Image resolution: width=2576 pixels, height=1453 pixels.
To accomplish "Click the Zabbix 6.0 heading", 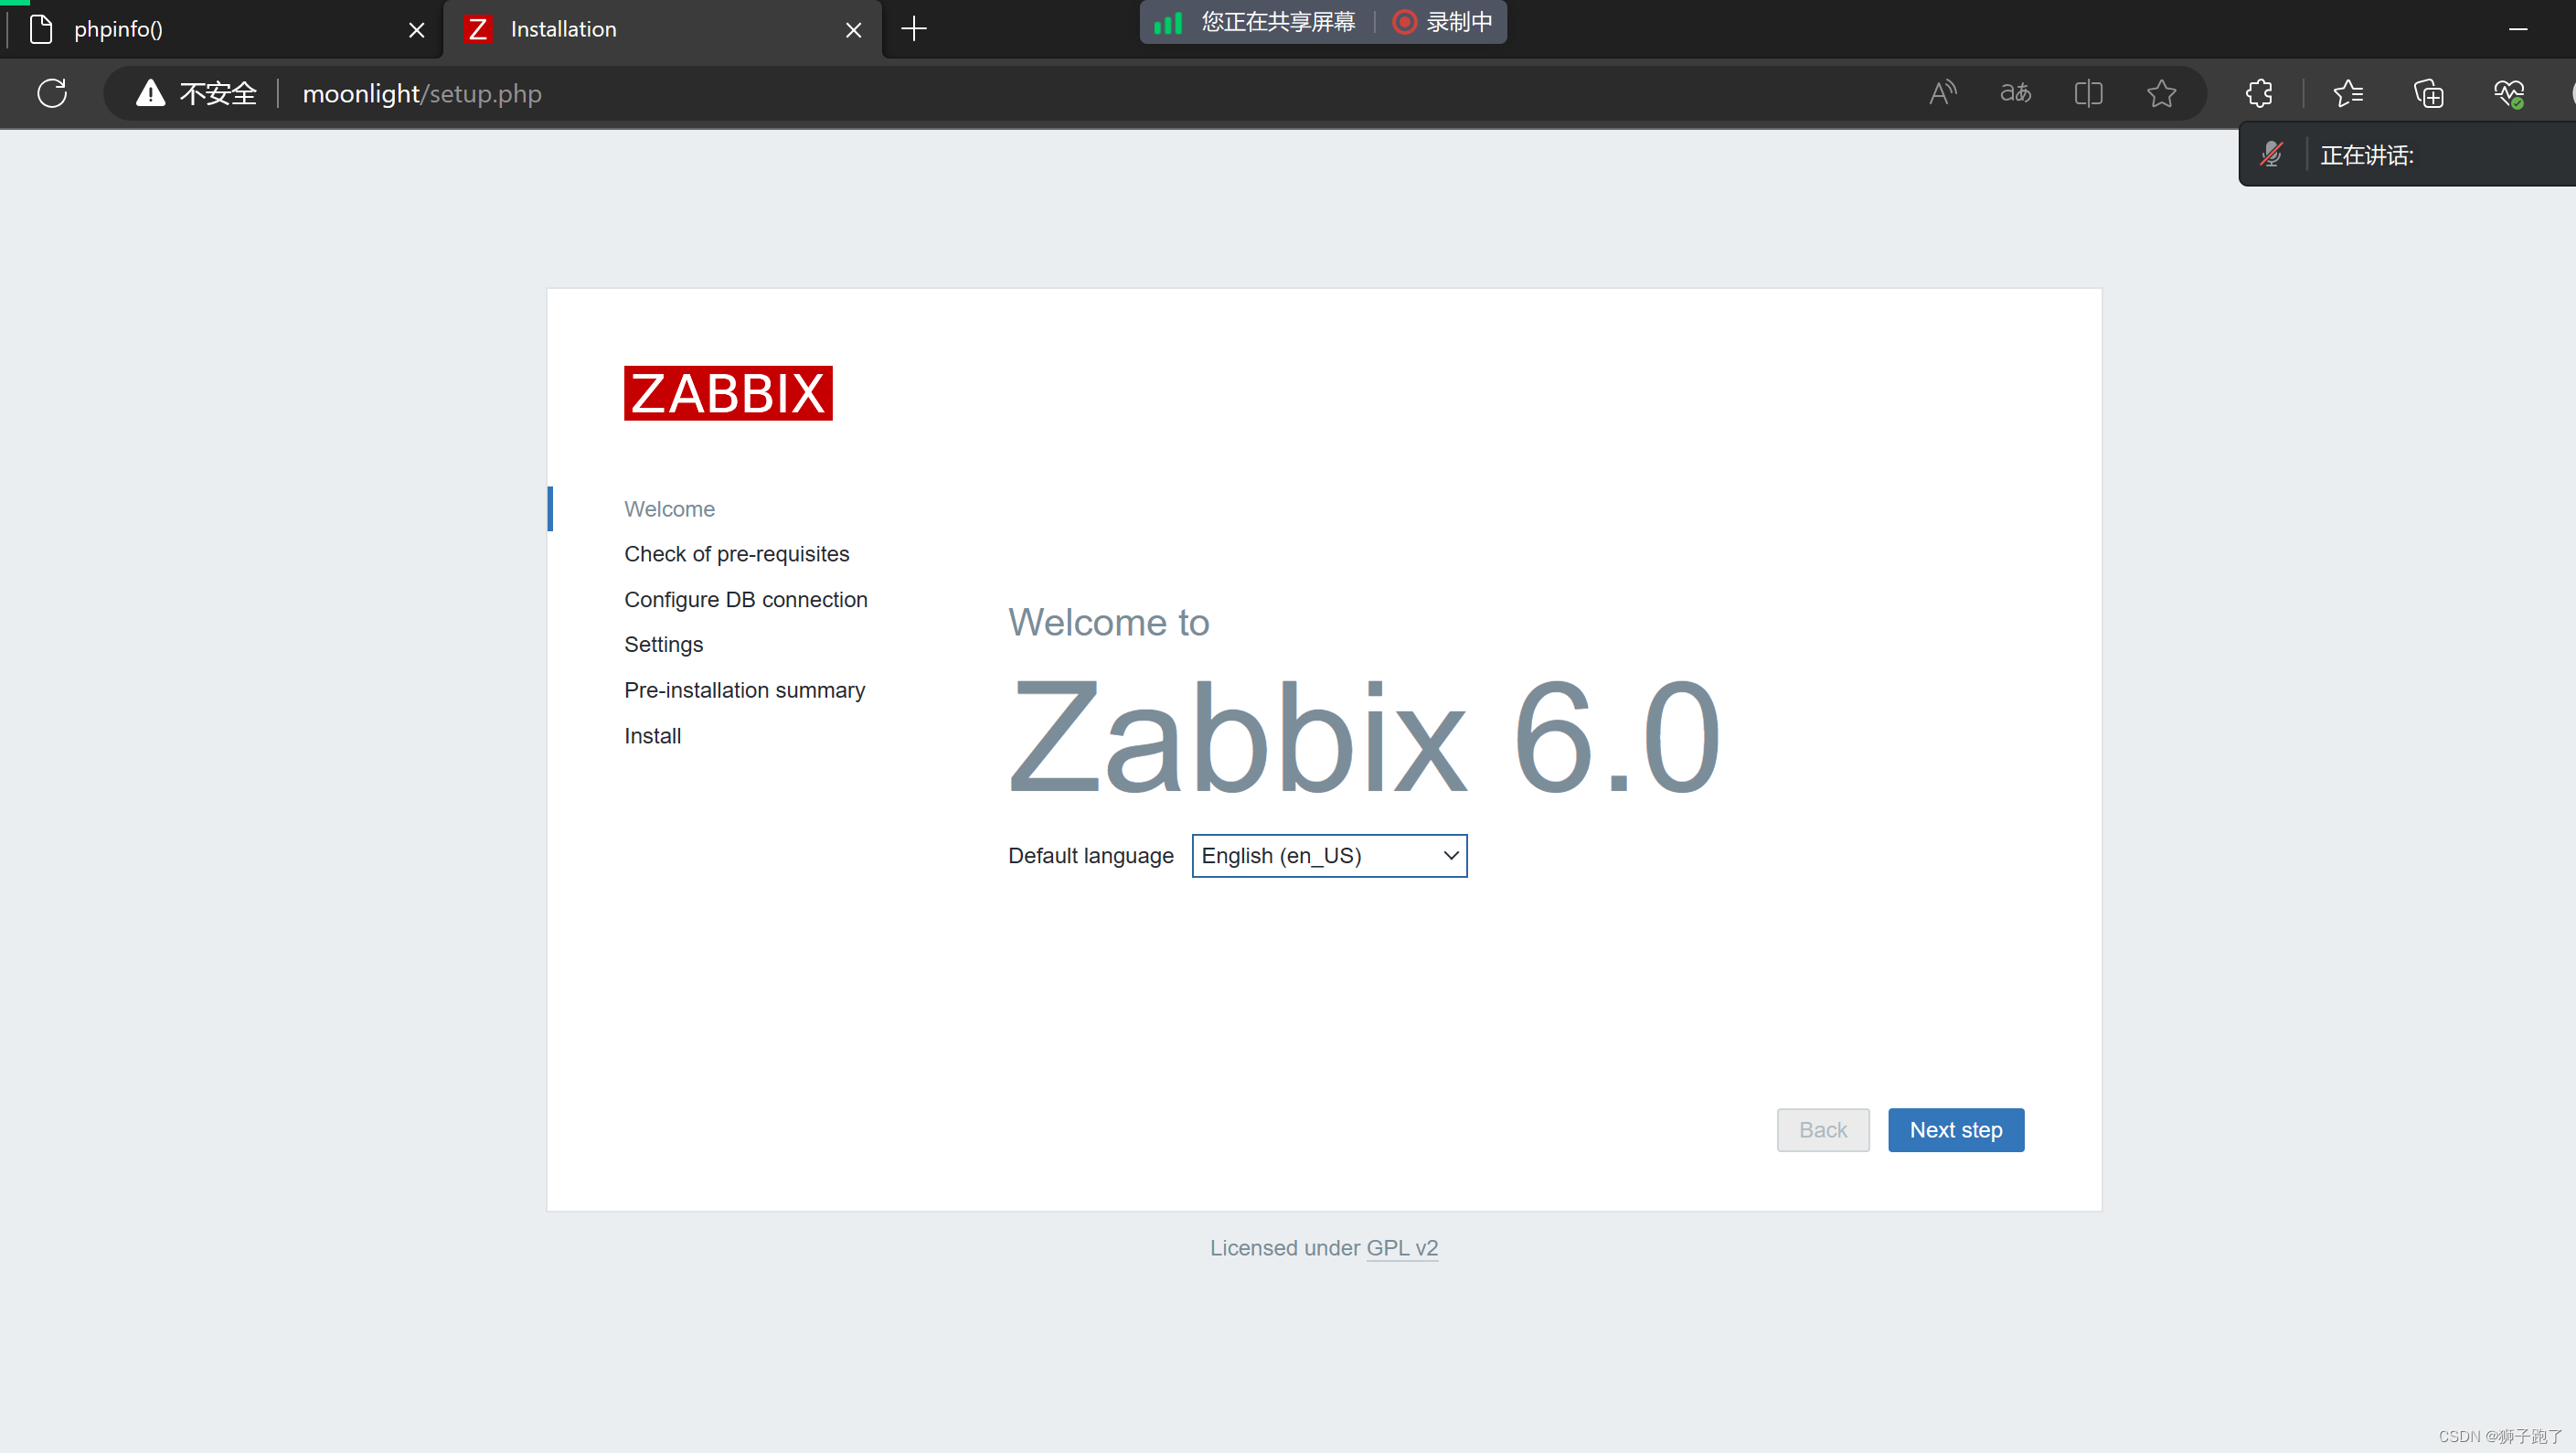I will pos(1364,737).
